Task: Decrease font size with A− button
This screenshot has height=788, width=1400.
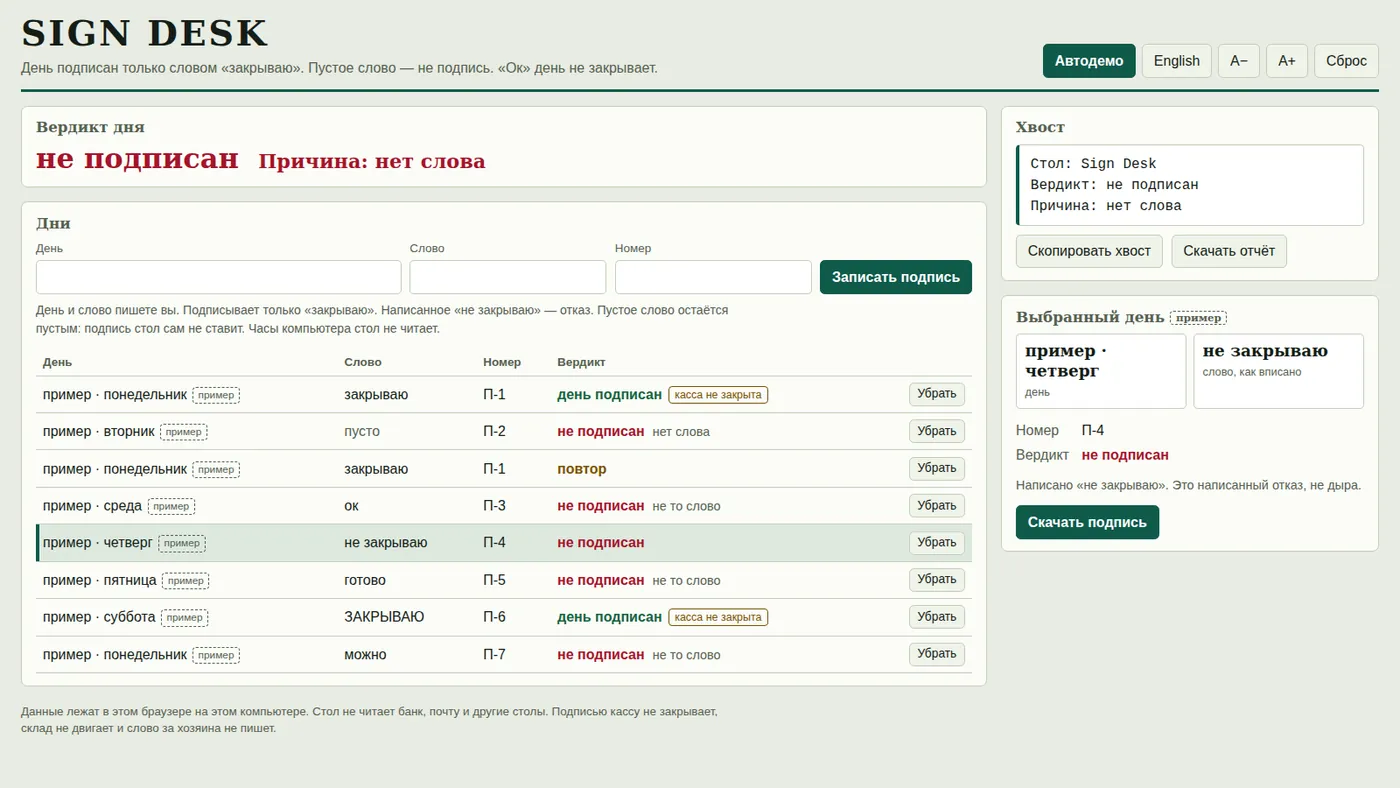Action: point(1239,61)
